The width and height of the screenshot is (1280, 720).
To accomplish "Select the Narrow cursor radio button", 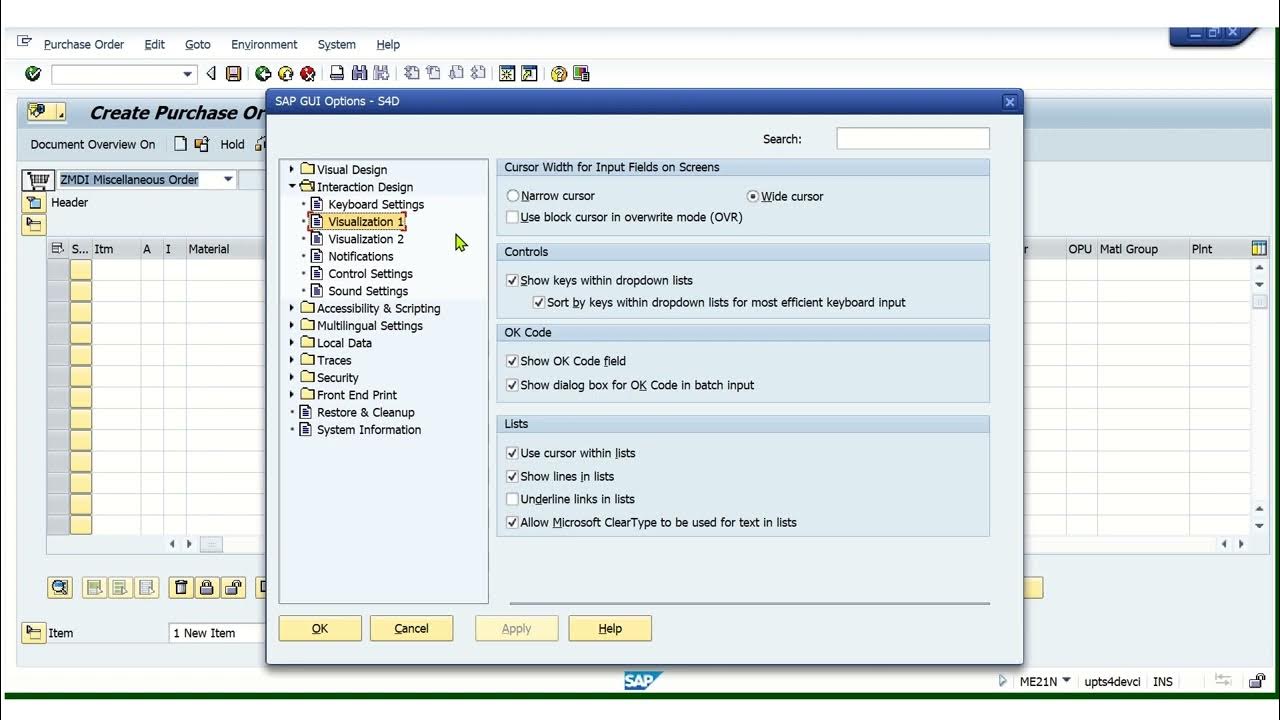I will 513,197.
